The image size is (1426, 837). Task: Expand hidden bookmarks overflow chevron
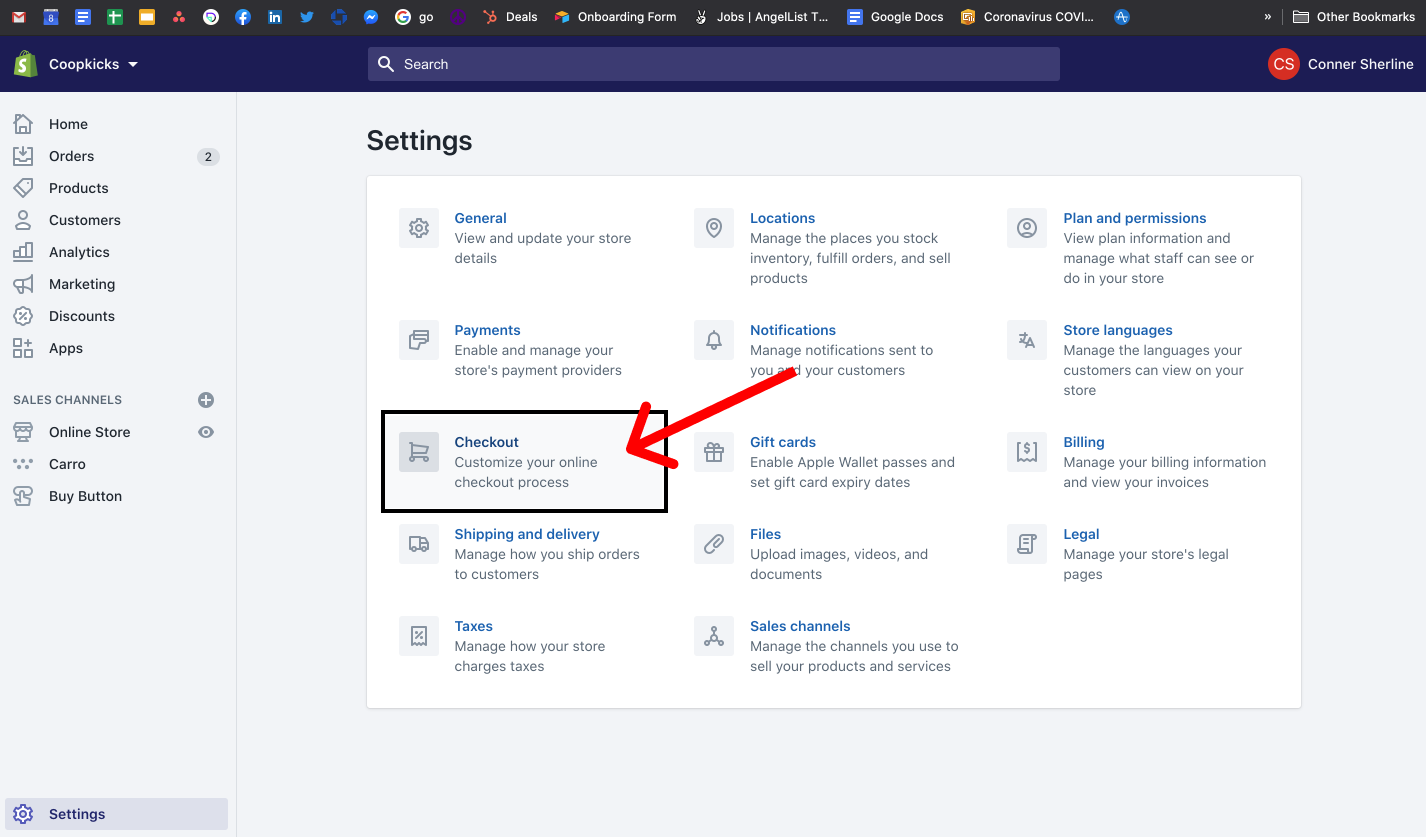coord(1268,17)
